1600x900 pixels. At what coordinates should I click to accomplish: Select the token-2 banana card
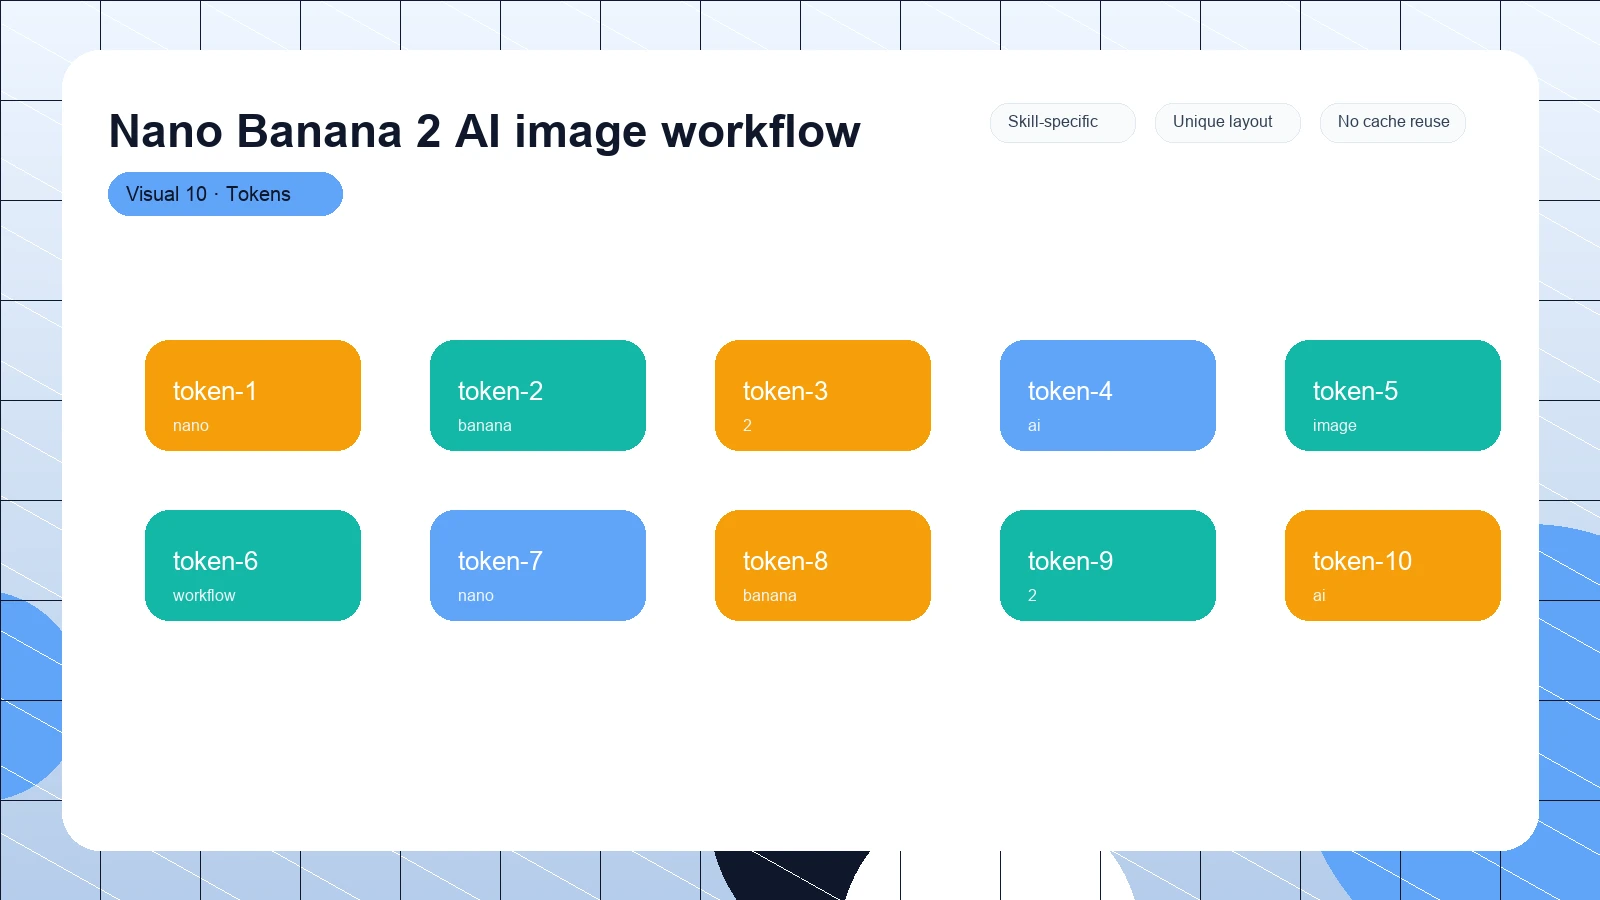point(538,395)
